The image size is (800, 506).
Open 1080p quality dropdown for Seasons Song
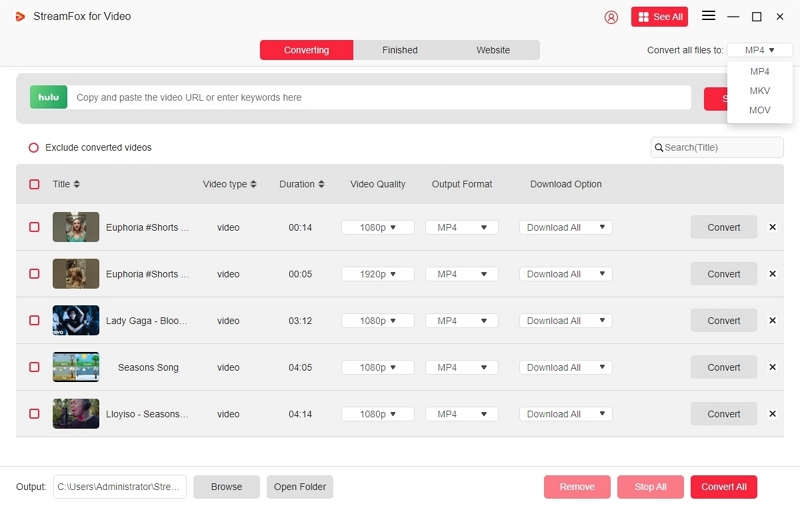pyautogui.click(x=378, y=367)
